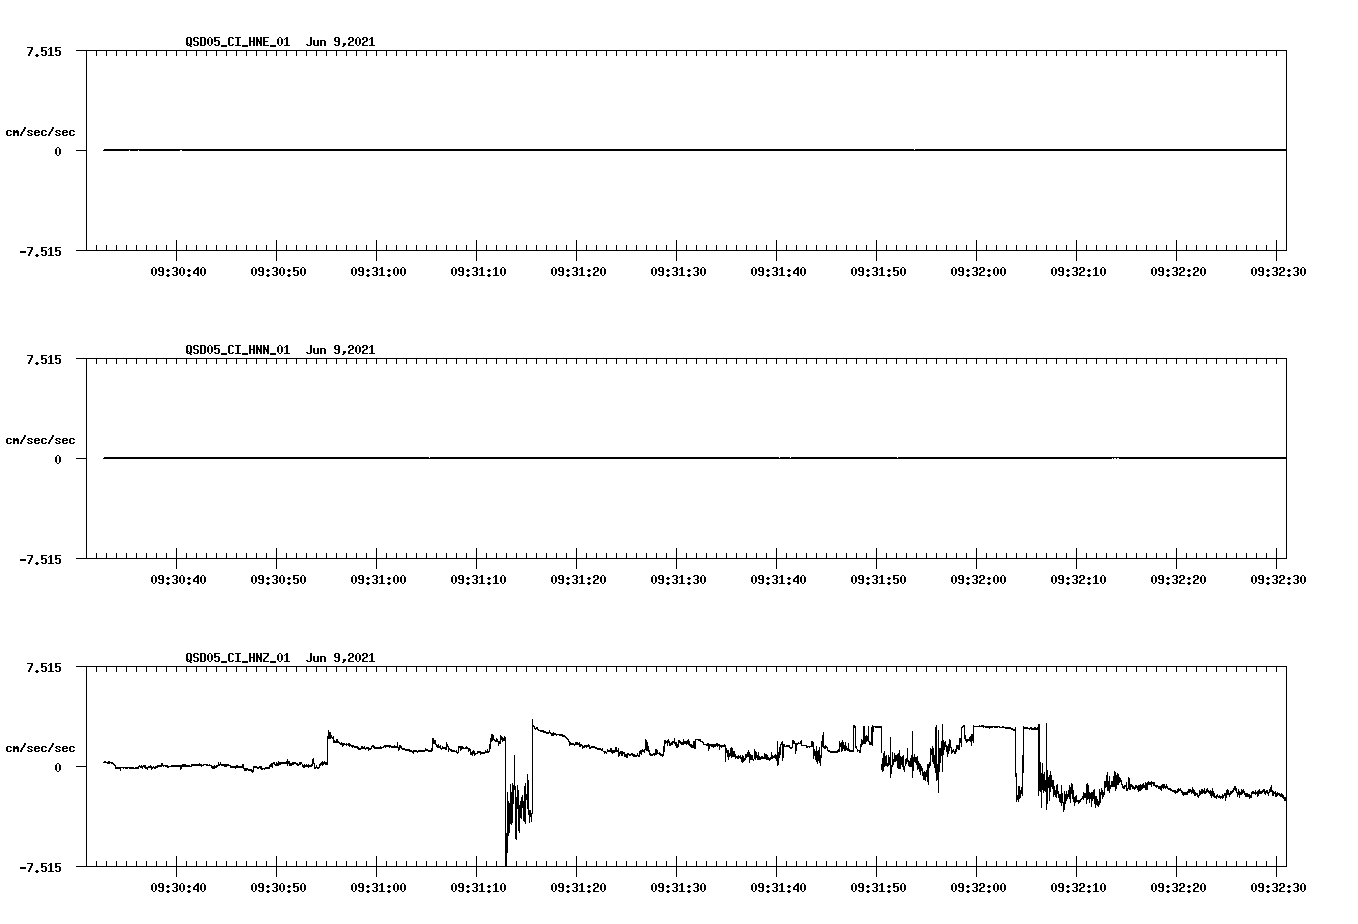Click the QSD05_CI_HNE_01 Jun 9,2021 plot title
This screenshot has height=924, width=1358.
pos(280,42)
